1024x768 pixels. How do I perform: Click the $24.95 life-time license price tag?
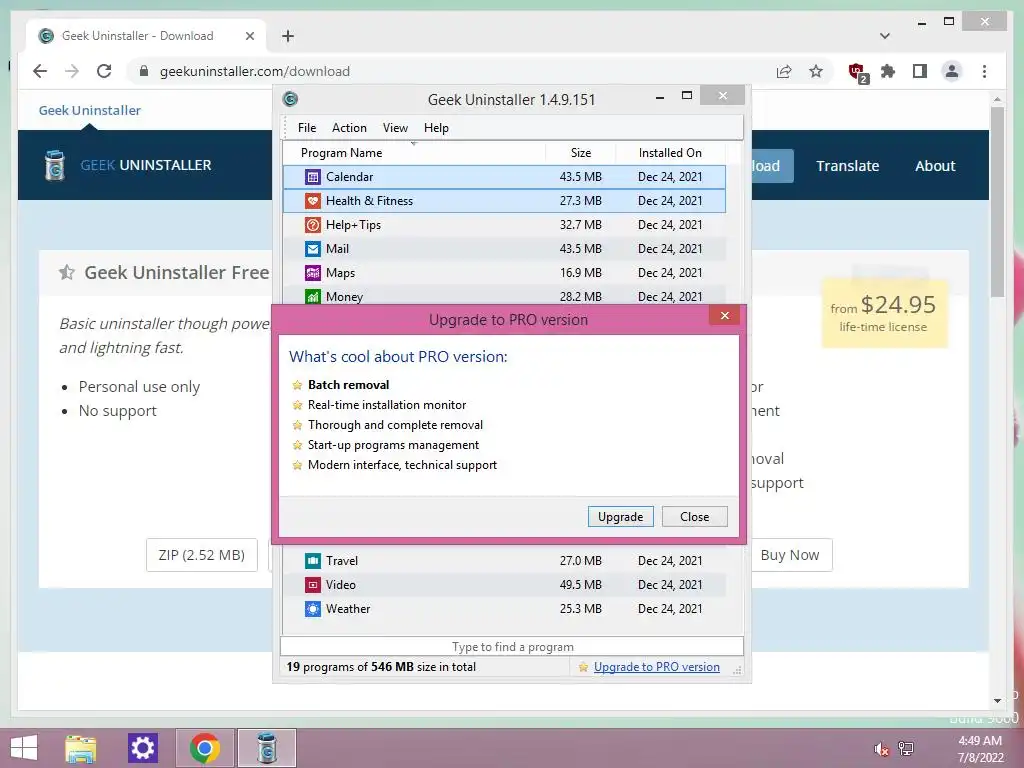884,313
